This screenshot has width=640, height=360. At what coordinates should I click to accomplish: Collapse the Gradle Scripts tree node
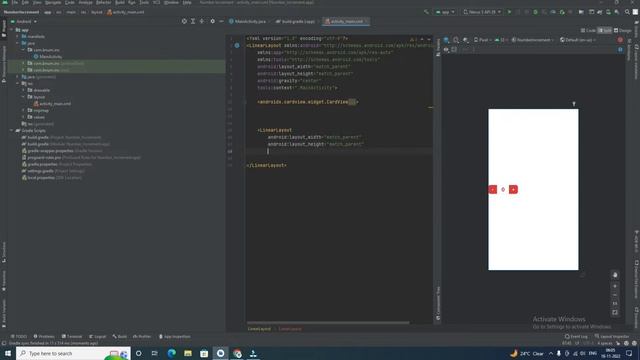click(x=12, y=131)
